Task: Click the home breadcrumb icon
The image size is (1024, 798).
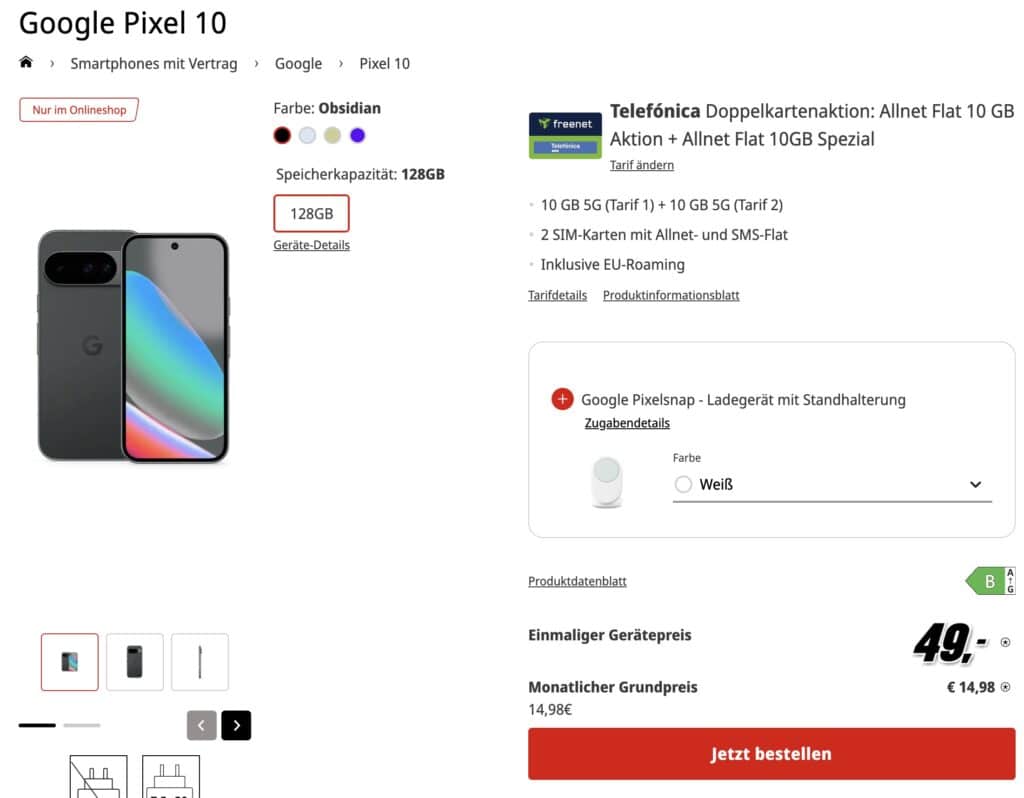Action: pyautogui.click(x=26, y=63)
